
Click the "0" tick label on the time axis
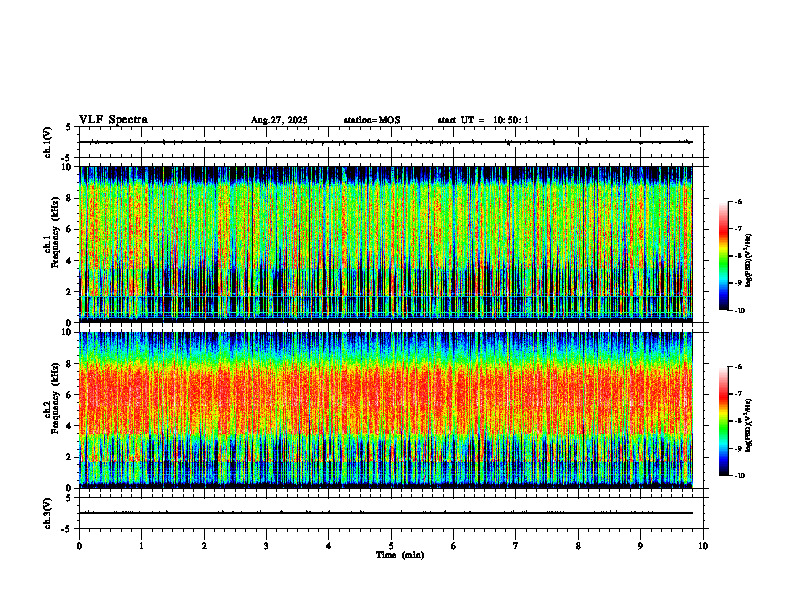point(79,546)
